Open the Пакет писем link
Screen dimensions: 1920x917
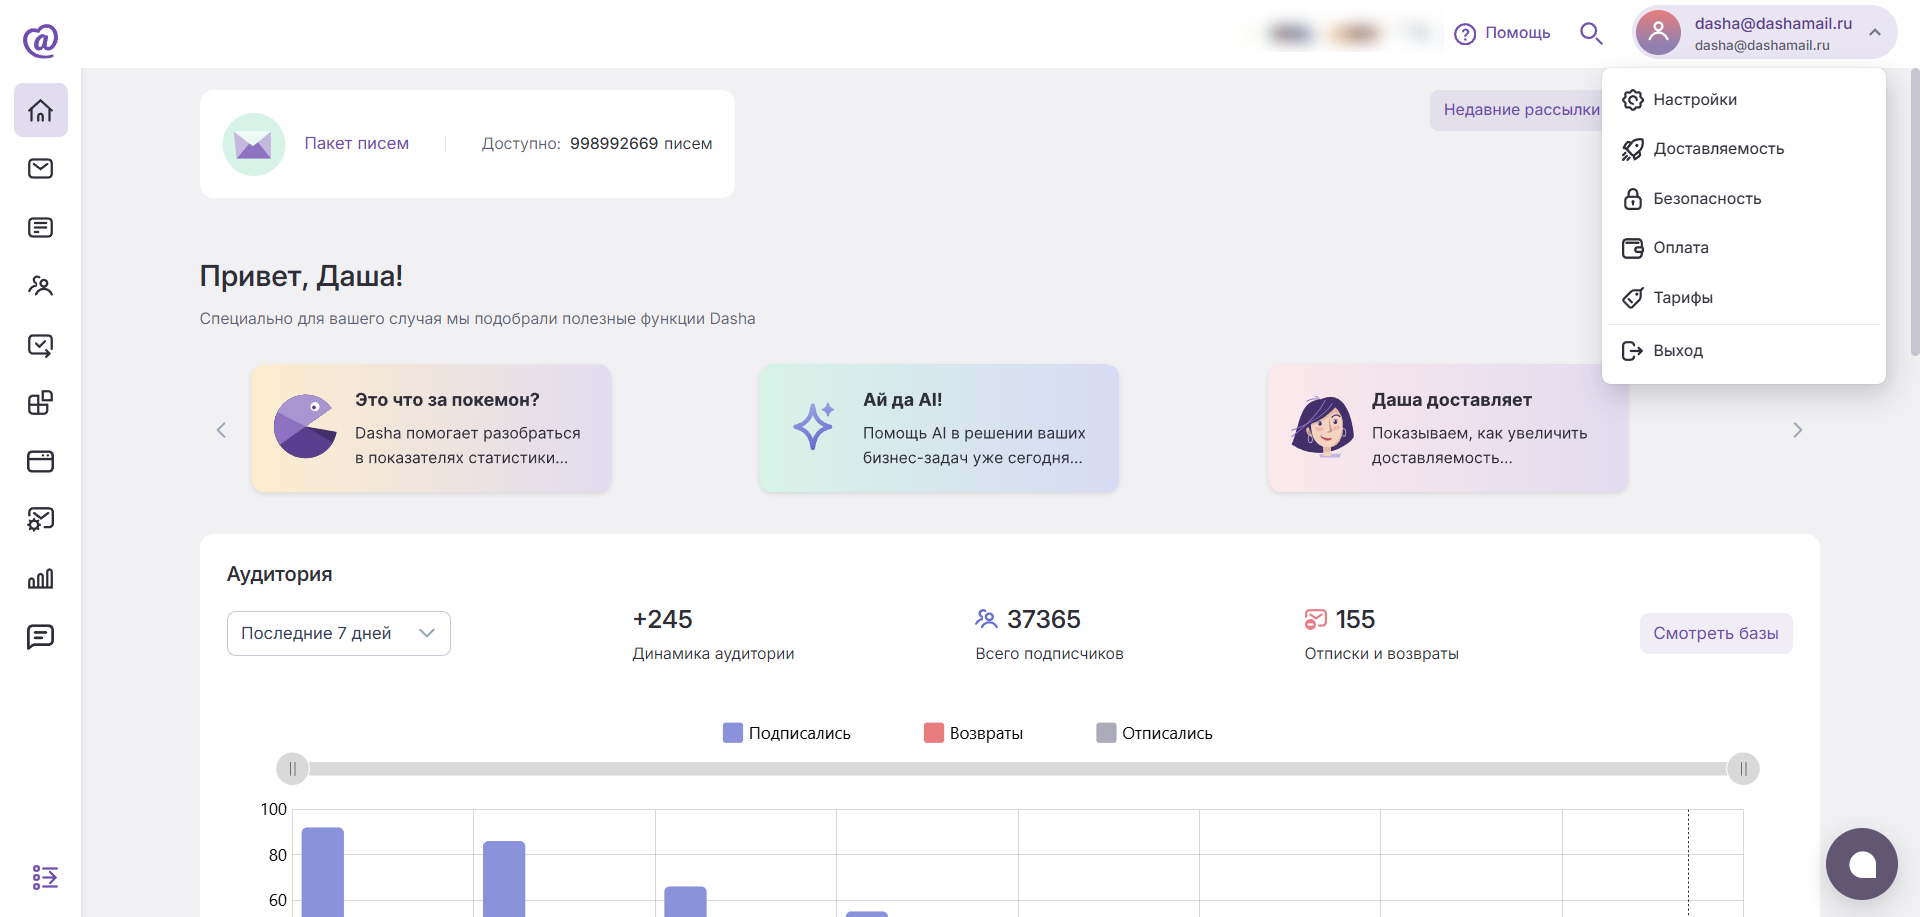click(x=357, y=144)
